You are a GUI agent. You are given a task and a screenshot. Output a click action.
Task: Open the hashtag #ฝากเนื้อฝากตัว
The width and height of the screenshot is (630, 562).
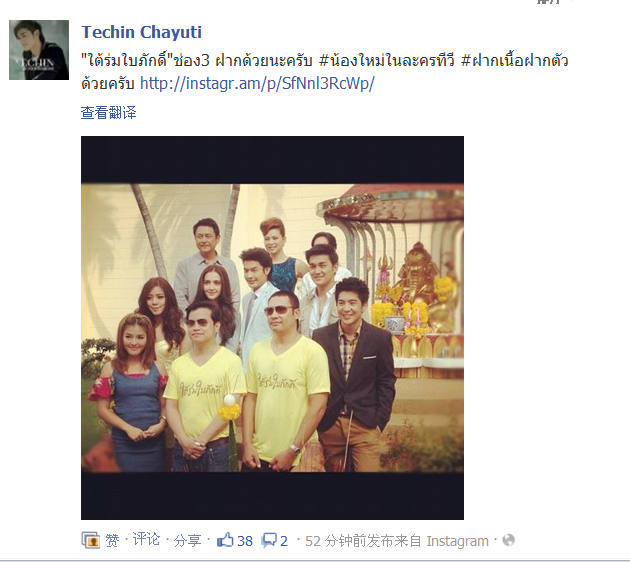tap(515, 61)
